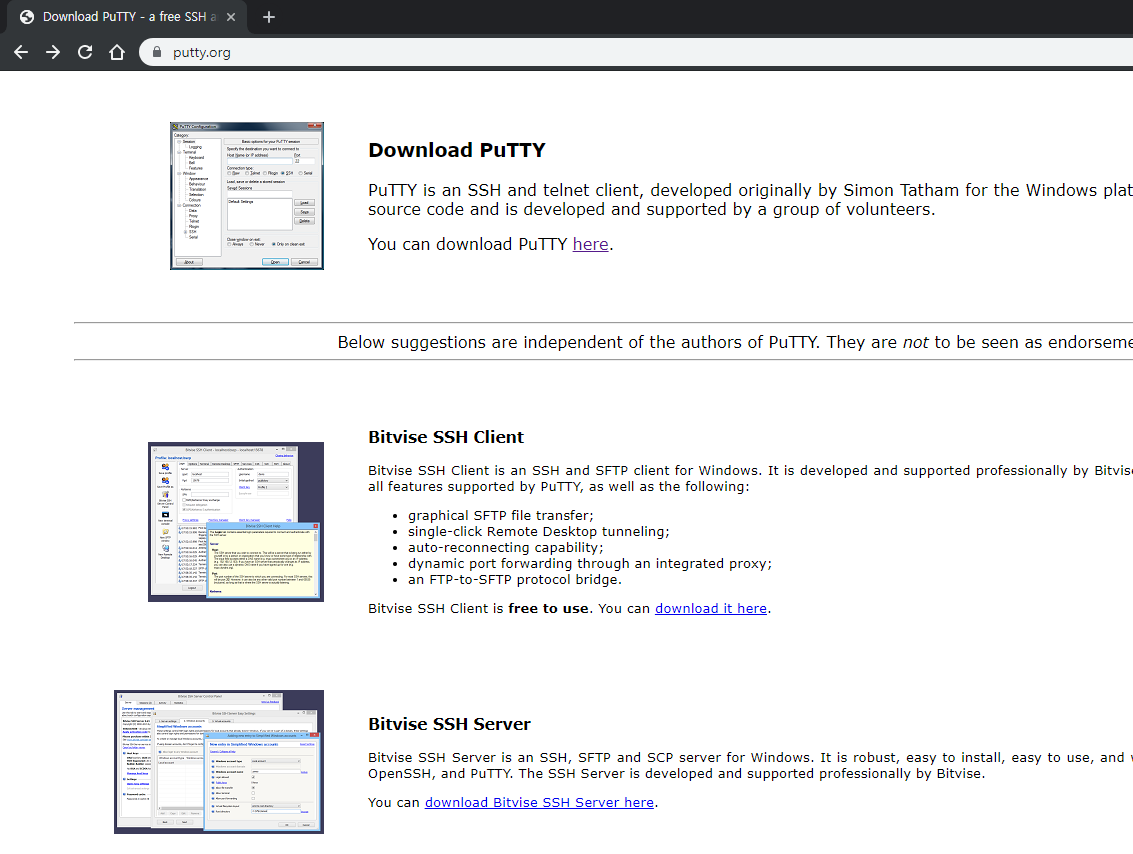
Task: Select the Download PuTTY browser tab
Action: click(128, 17)
